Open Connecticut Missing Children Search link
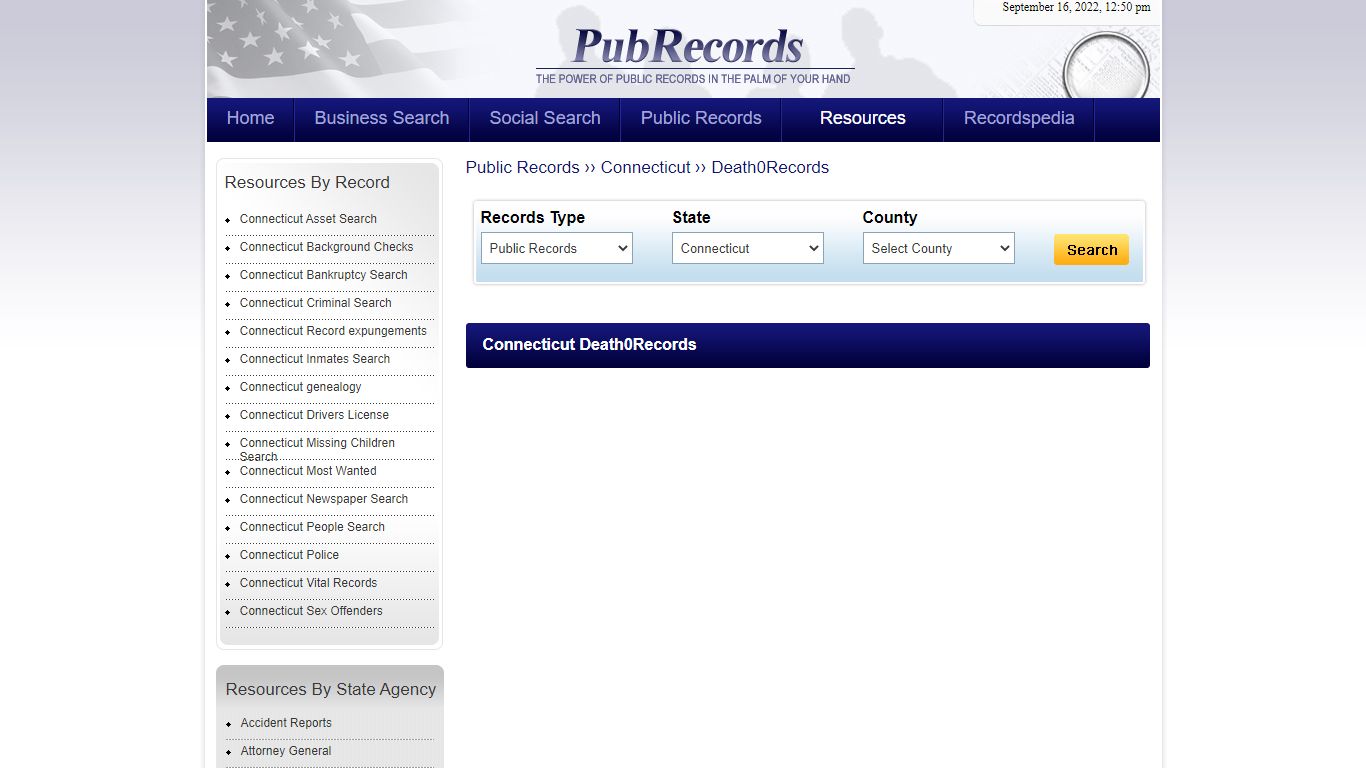The height and width of the screenshot is (768, 1366). click(x=317, y=449)
